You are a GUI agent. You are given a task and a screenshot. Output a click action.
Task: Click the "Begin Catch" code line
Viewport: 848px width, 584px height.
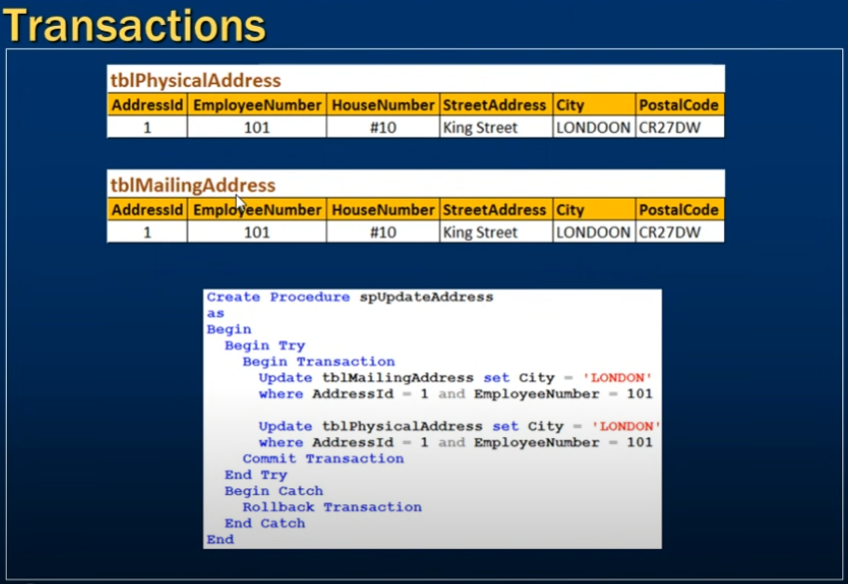(274, 491)
